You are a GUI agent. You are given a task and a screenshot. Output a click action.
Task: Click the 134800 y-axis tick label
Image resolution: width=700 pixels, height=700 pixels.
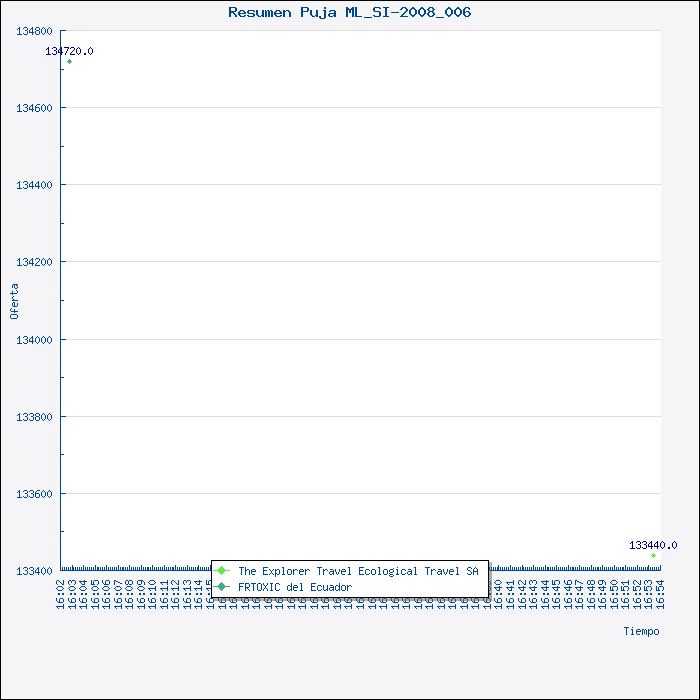pyautogui.click(x=34, y=31)
